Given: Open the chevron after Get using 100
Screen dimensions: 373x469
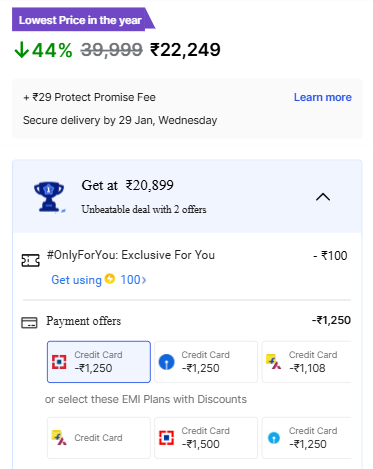Looking at the screenshot, I should tap(144, 280).
